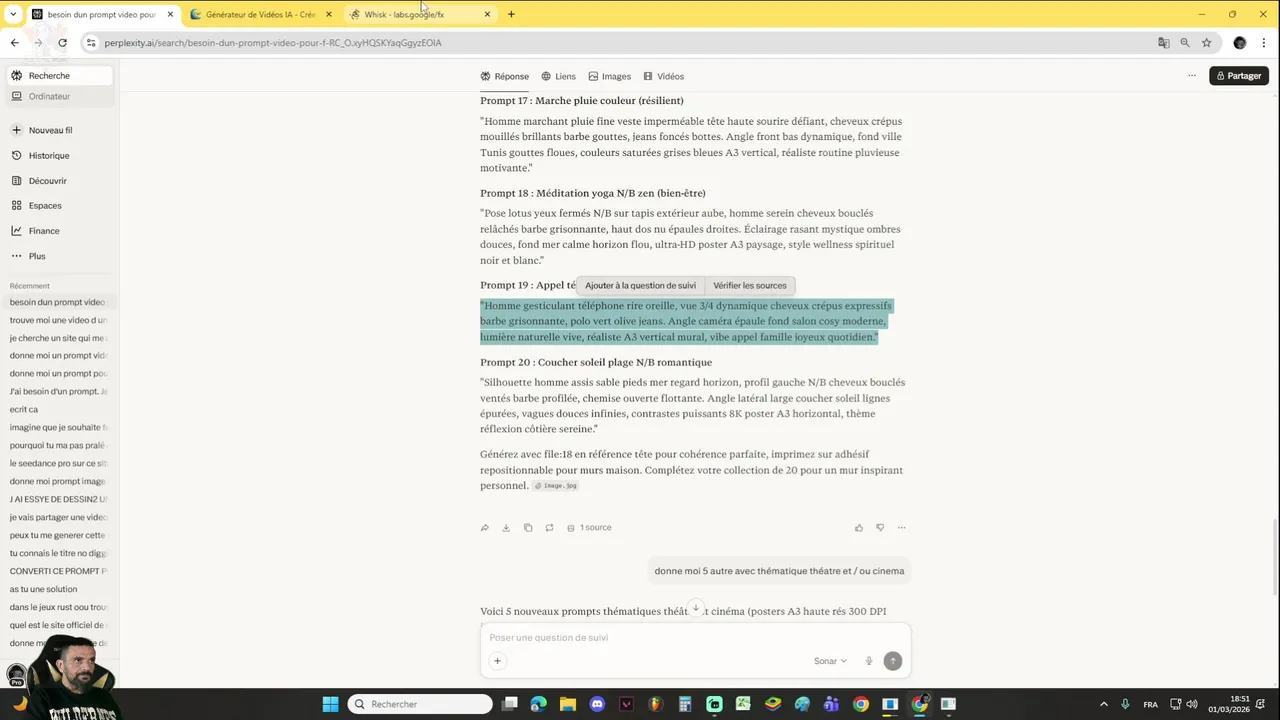The image size is (1280, 720).
Task: Open recent thread 'J AI ESSYE DE DESSIN2'
Action: 58,499
